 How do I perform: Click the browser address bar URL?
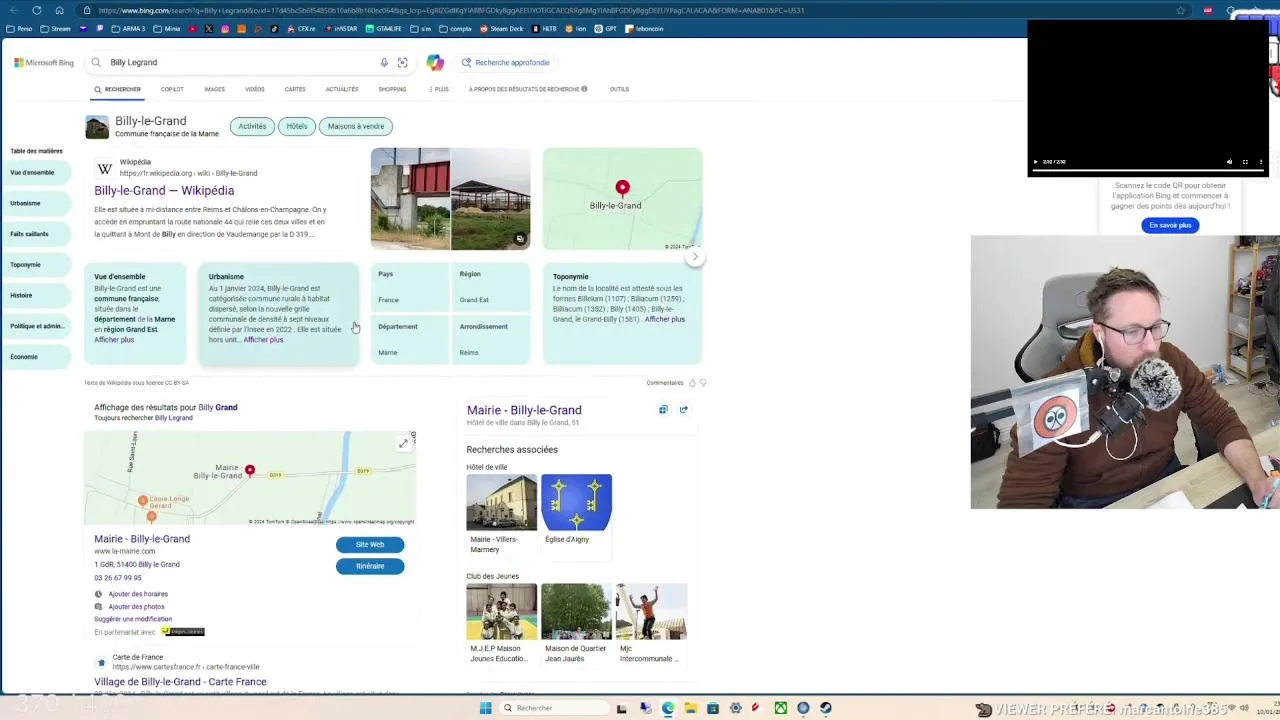coord(450,10)
